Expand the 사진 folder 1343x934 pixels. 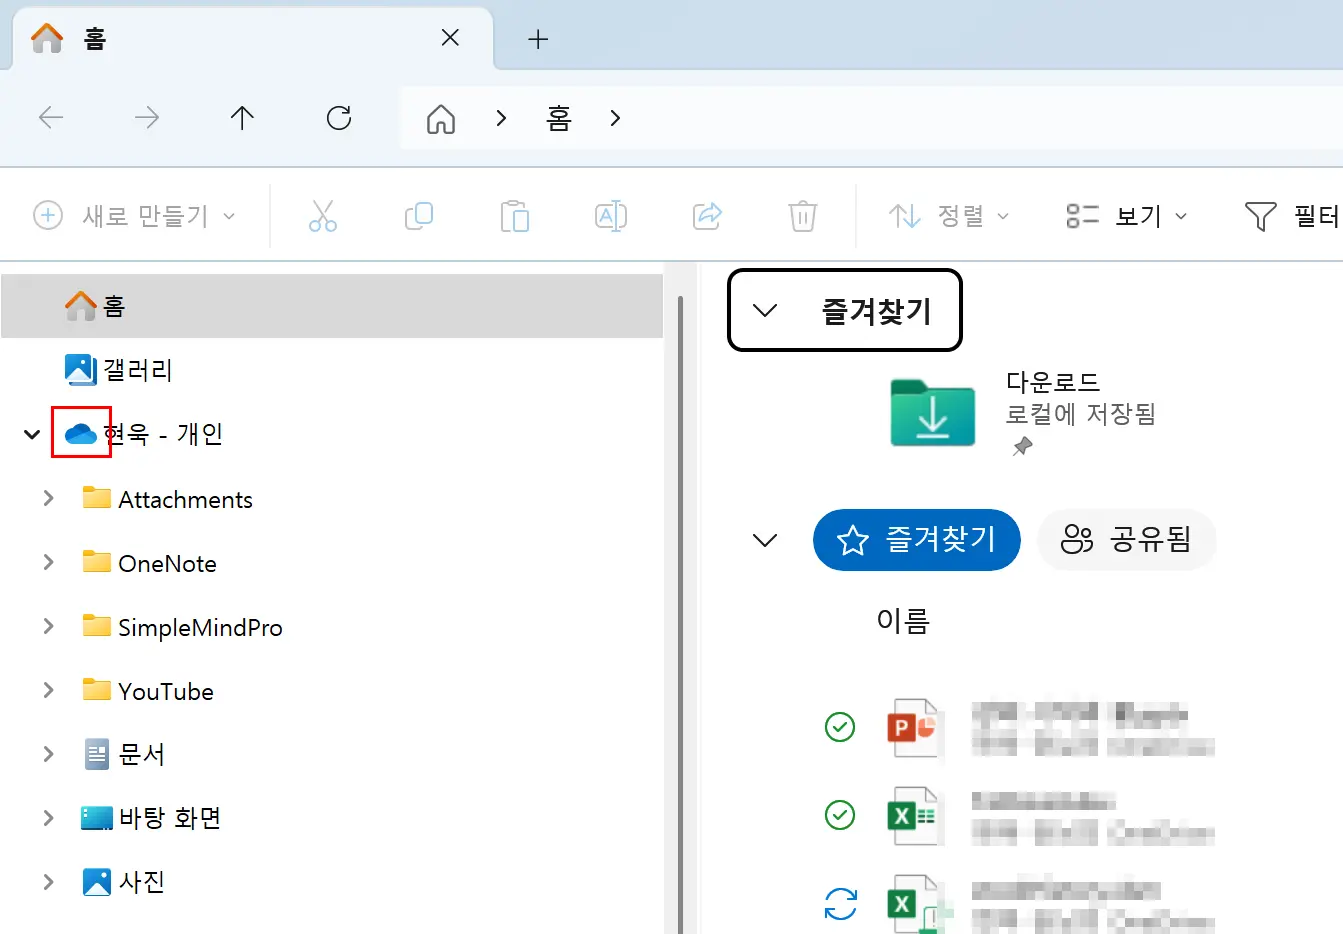tap(48, 881)
